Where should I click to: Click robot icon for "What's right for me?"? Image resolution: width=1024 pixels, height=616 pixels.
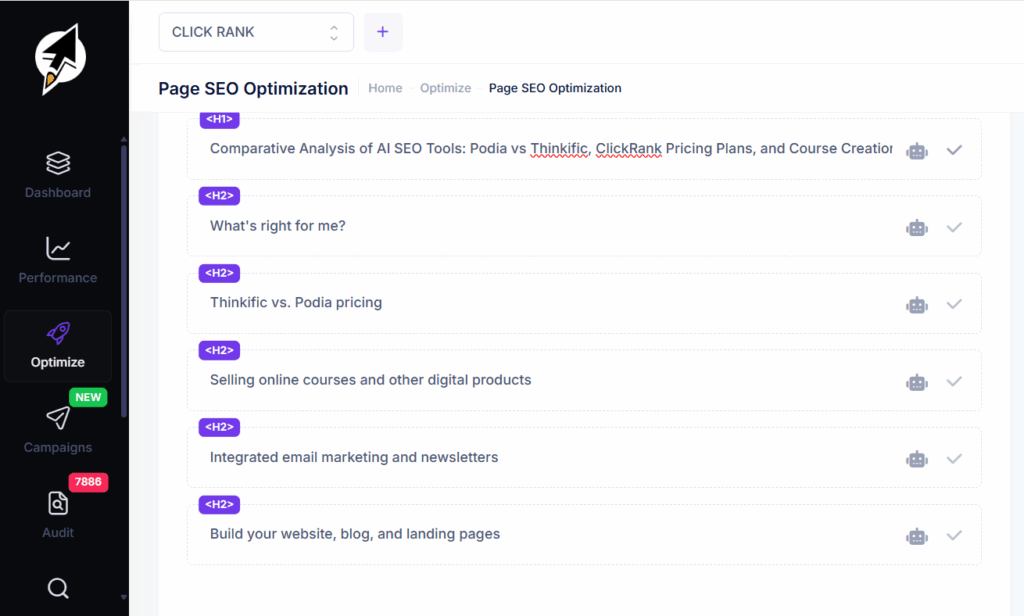(917, 228)
